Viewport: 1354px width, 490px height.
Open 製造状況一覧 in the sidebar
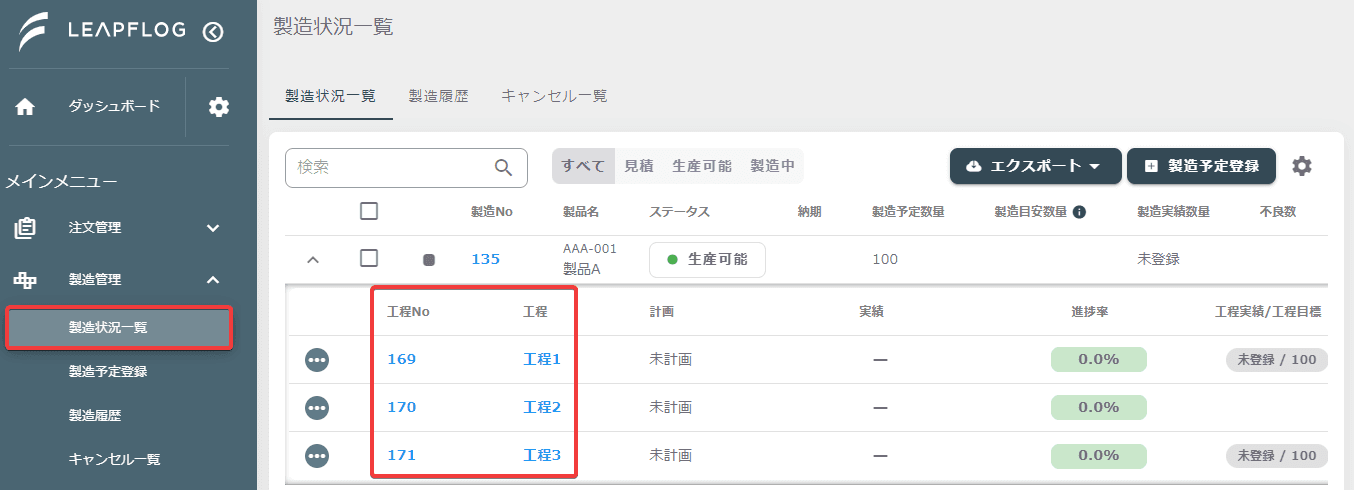[119, 328]
